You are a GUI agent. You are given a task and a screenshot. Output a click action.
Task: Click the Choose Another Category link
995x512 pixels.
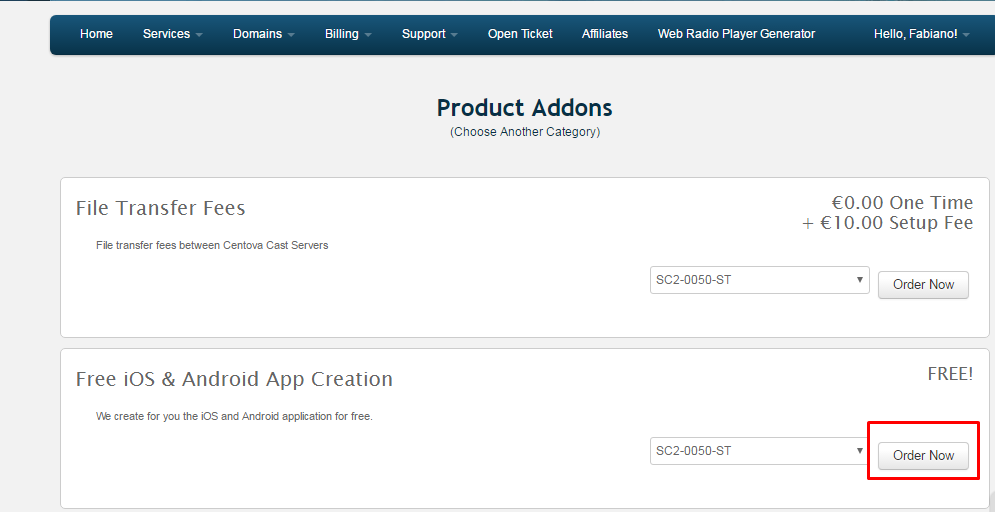525,132
